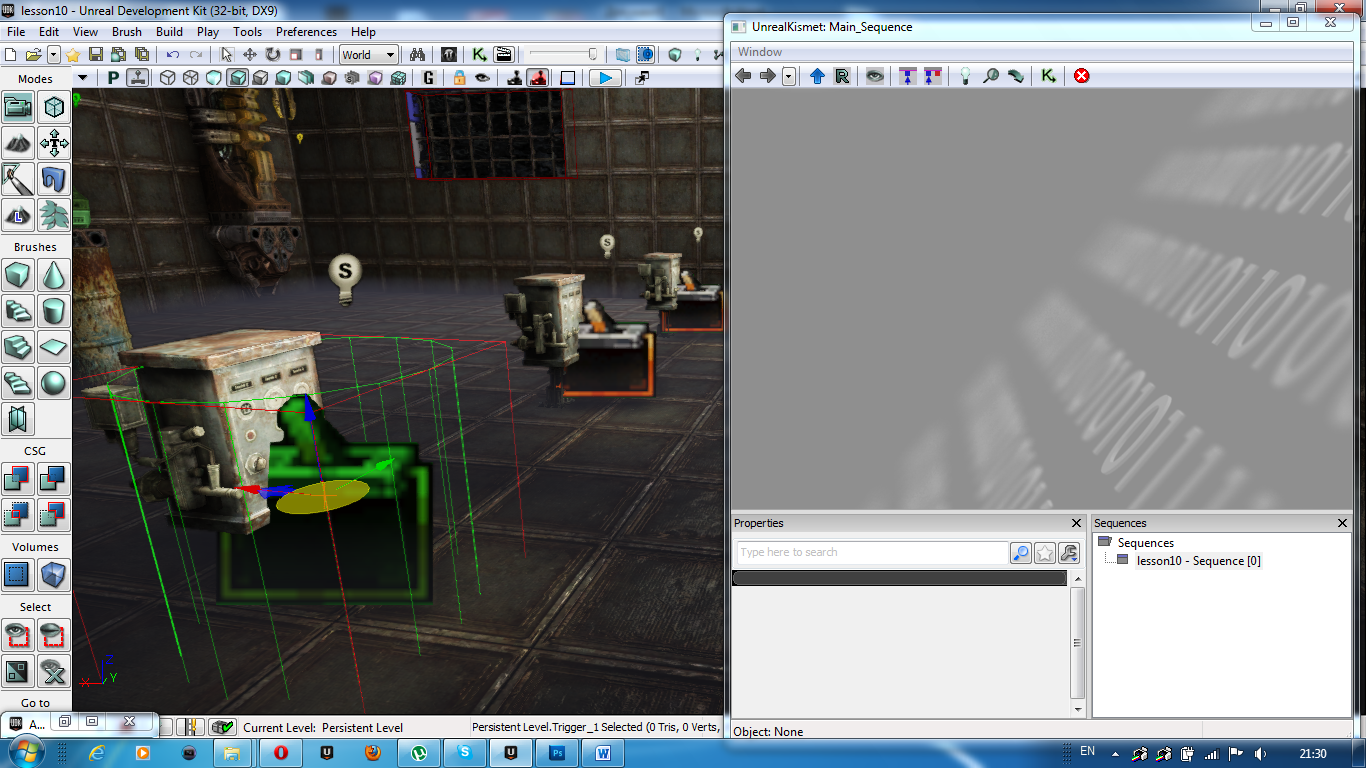The image size is (1366, 768).
Task: Show selected actors only
Action: (x=19, y=635)
